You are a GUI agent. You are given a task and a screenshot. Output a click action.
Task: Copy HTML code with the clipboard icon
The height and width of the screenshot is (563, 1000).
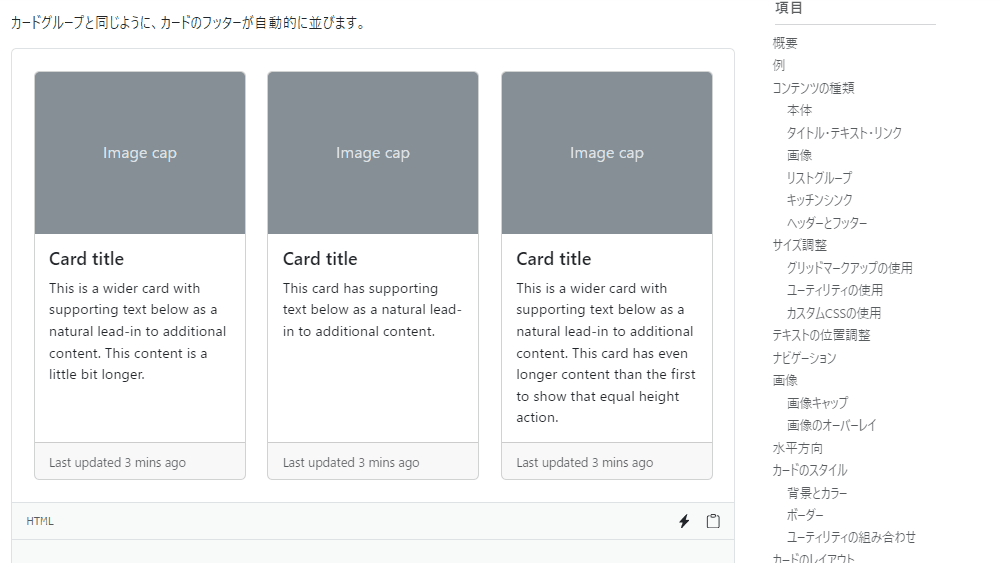[713, 522]
